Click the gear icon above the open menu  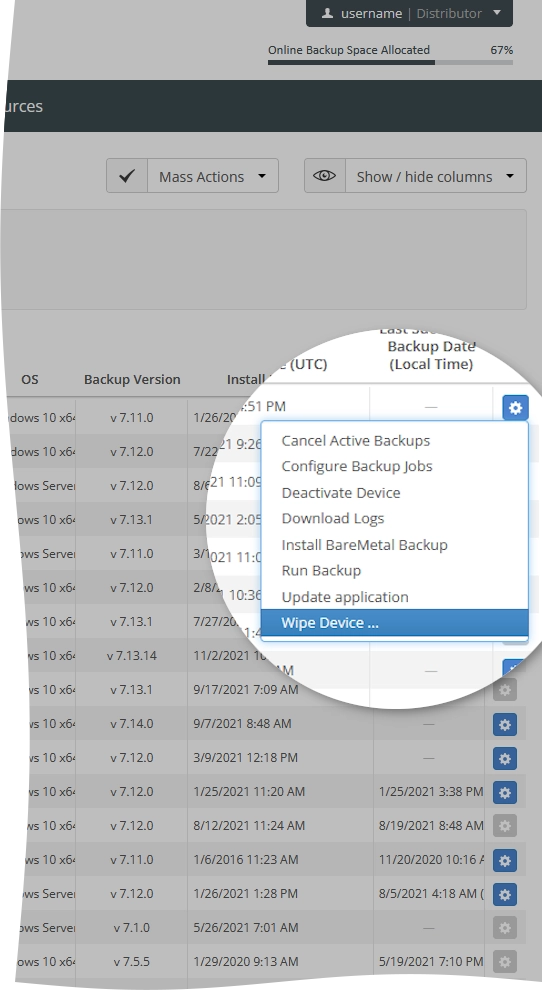tap(515, 408)
